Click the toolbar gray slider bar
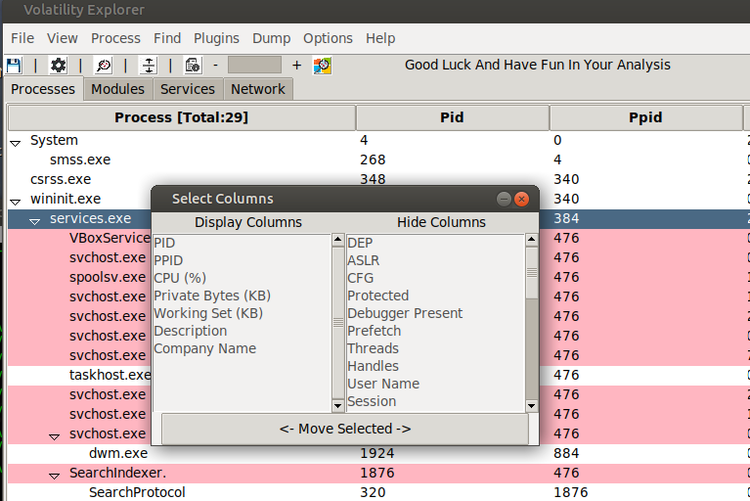This screenshot has width=750, height=501. pyautogui.click(x=254, y=65)
